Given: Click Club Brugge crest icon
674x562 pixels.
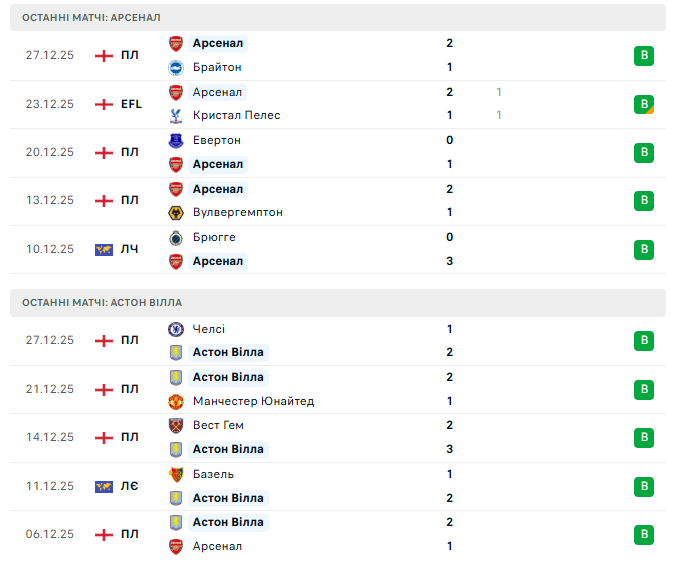Looking at the screenshot, I should coord(176,237).
